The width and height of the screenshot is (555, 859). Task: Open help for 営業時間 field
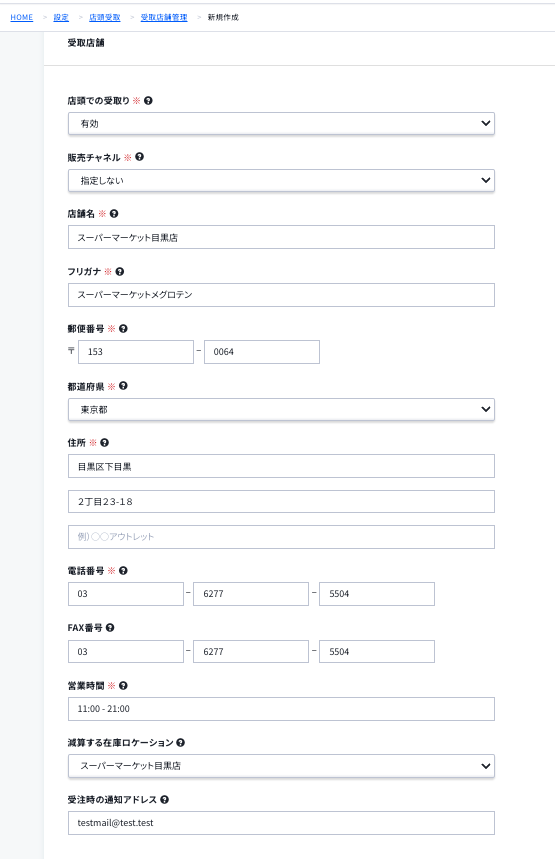point(123,685)
